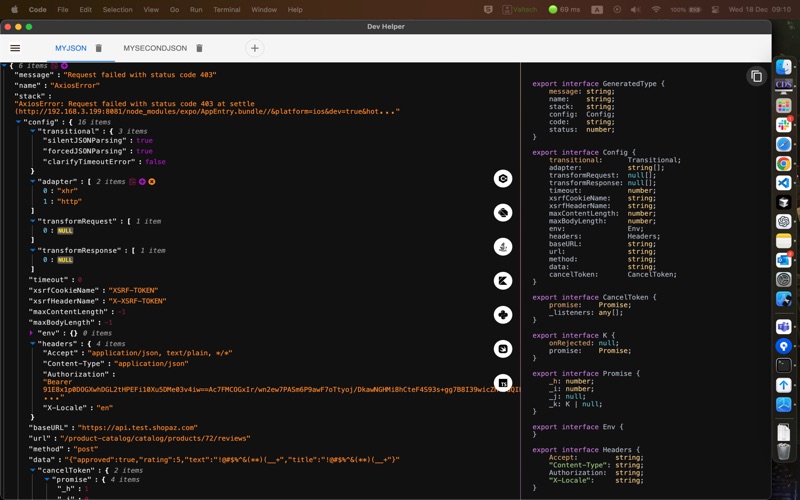Add item to "adapter" array
The width and height of the screenshot is (800, 500).
142,181
